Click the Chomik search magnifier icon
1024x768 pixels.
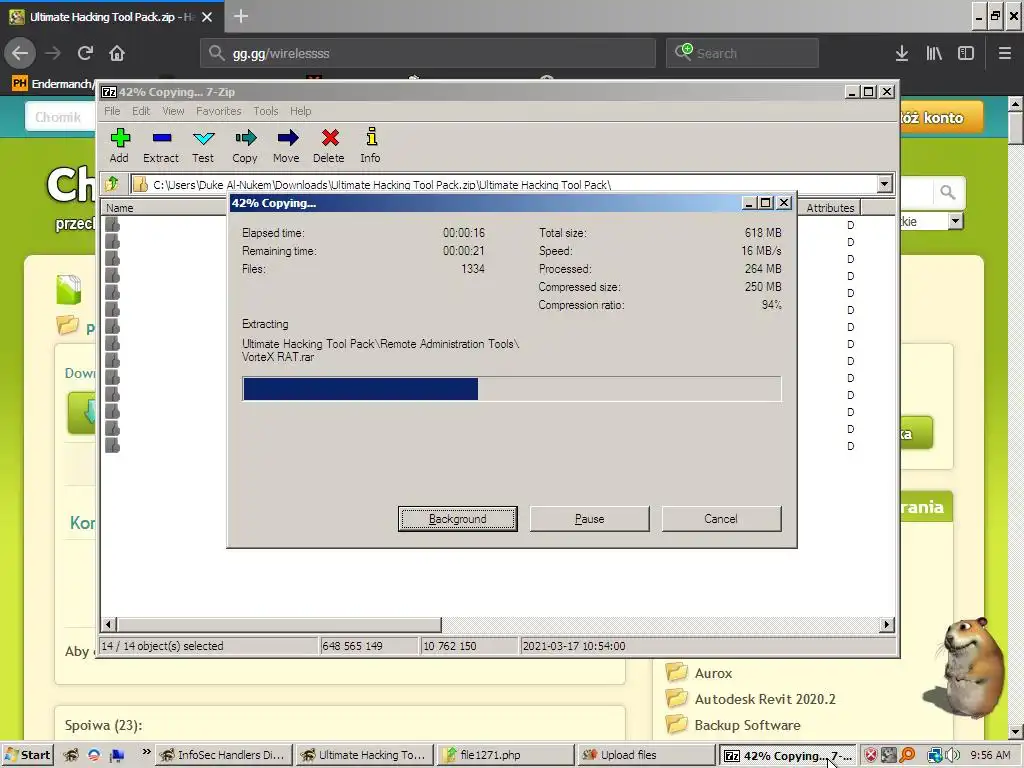point(948,192)
